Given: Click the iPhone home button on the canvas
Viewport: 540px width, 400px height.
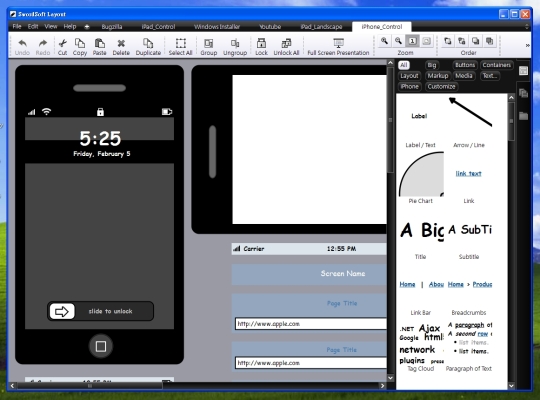Looking at the screenshot, I should click(x=101, y=346).
